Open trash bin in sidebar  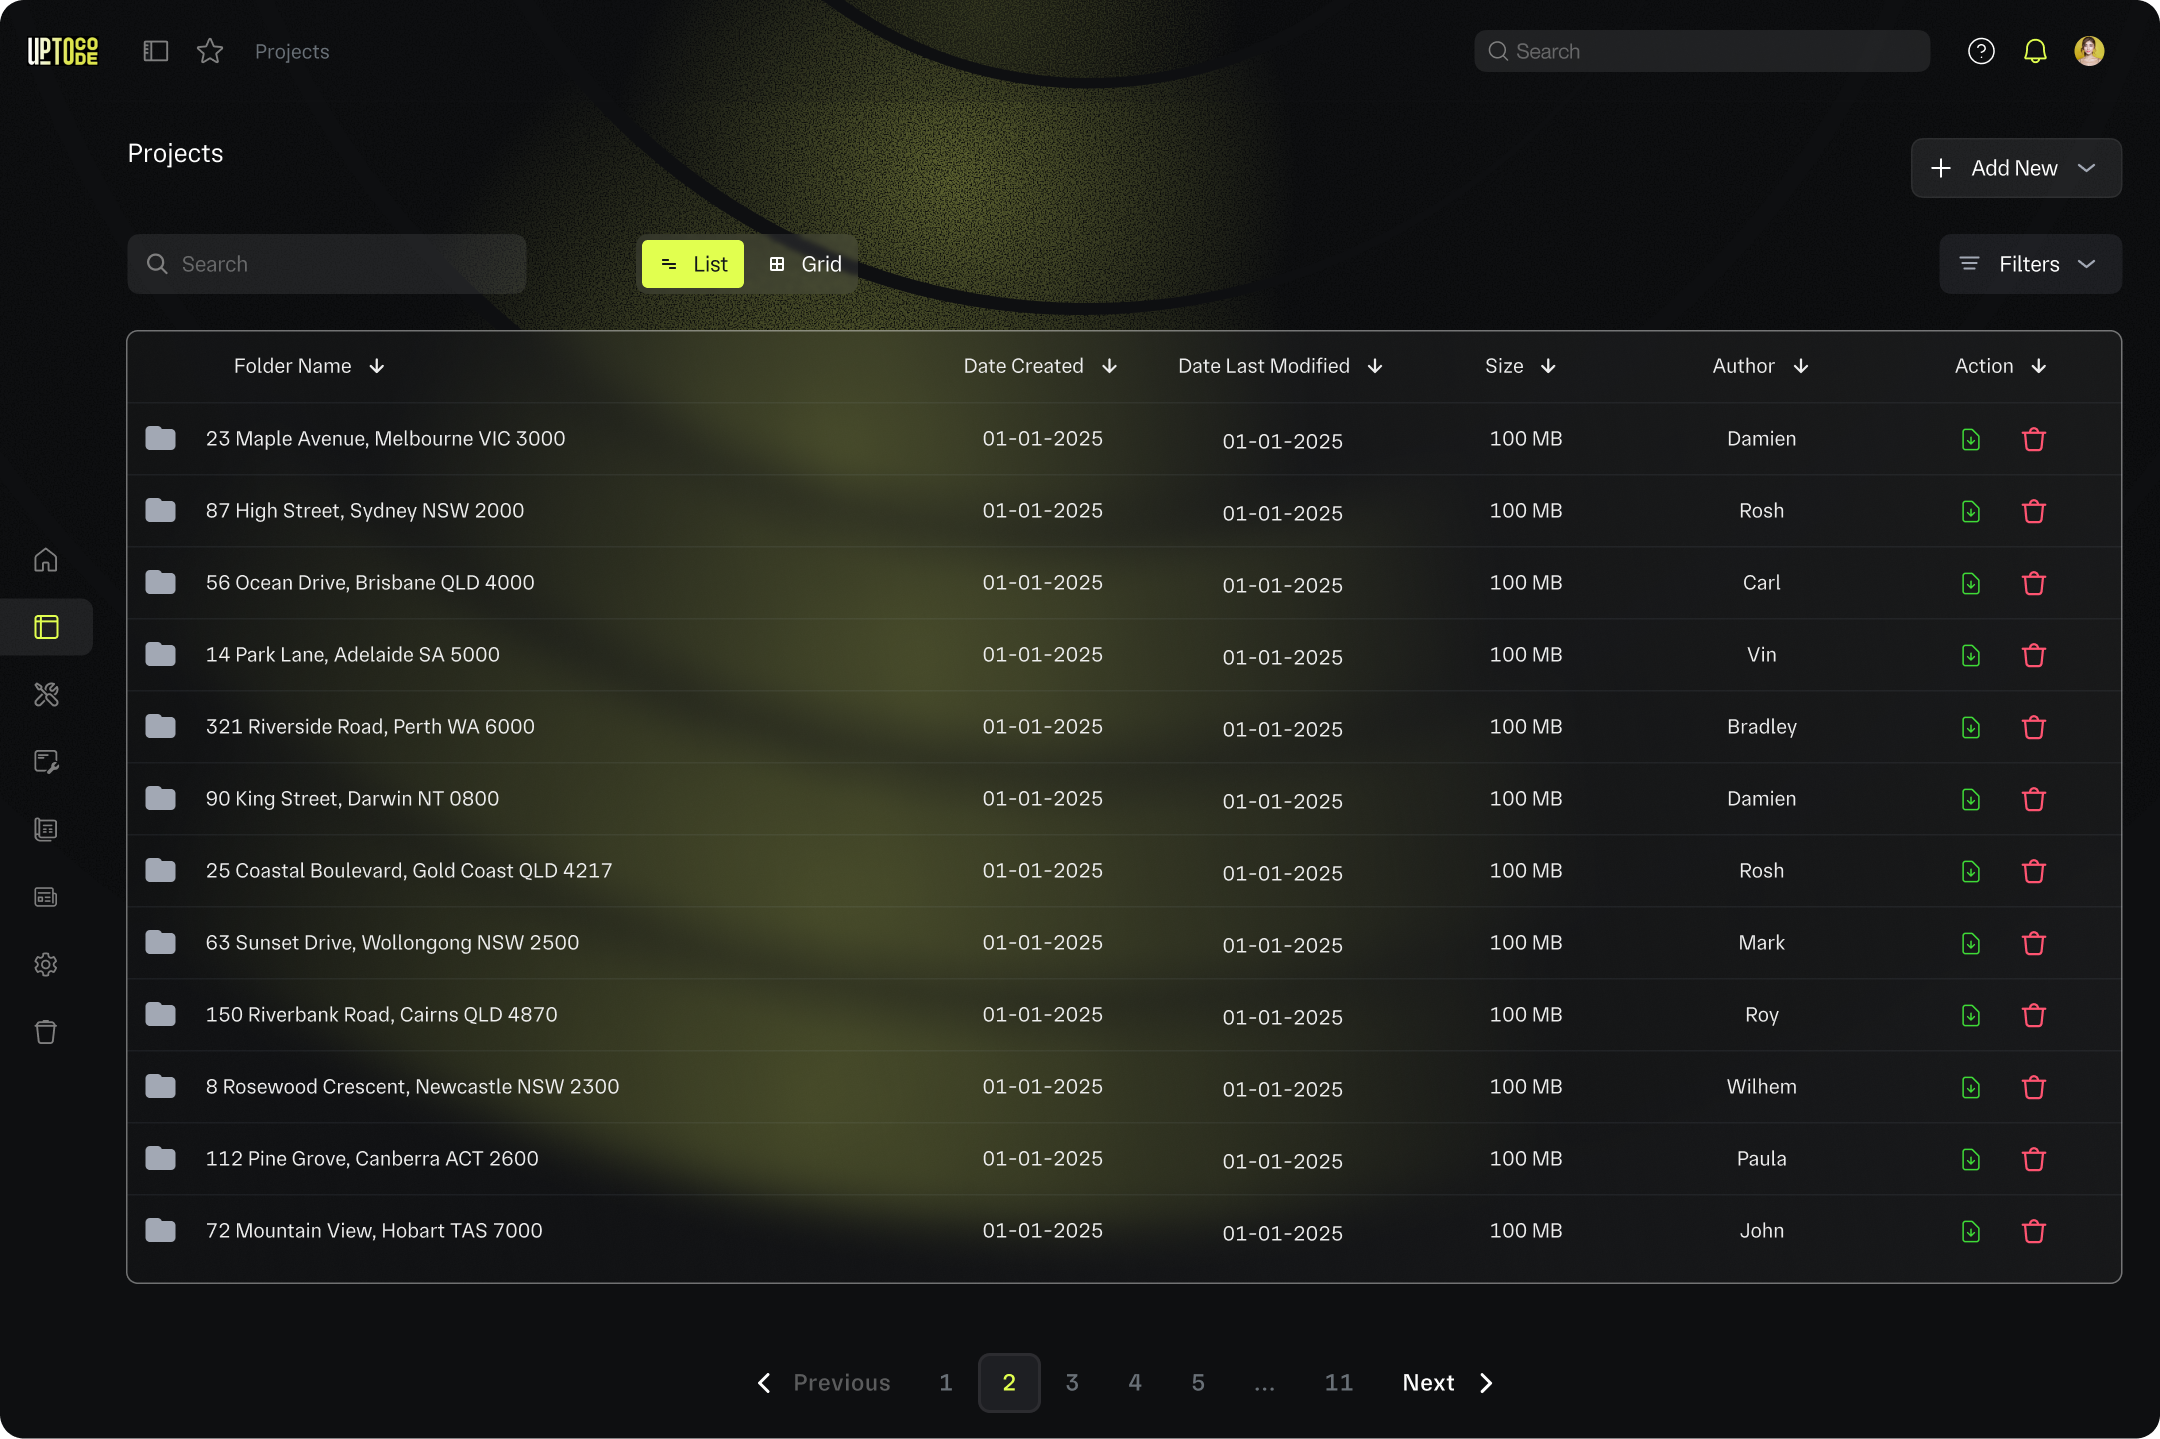click(46, 1032)
